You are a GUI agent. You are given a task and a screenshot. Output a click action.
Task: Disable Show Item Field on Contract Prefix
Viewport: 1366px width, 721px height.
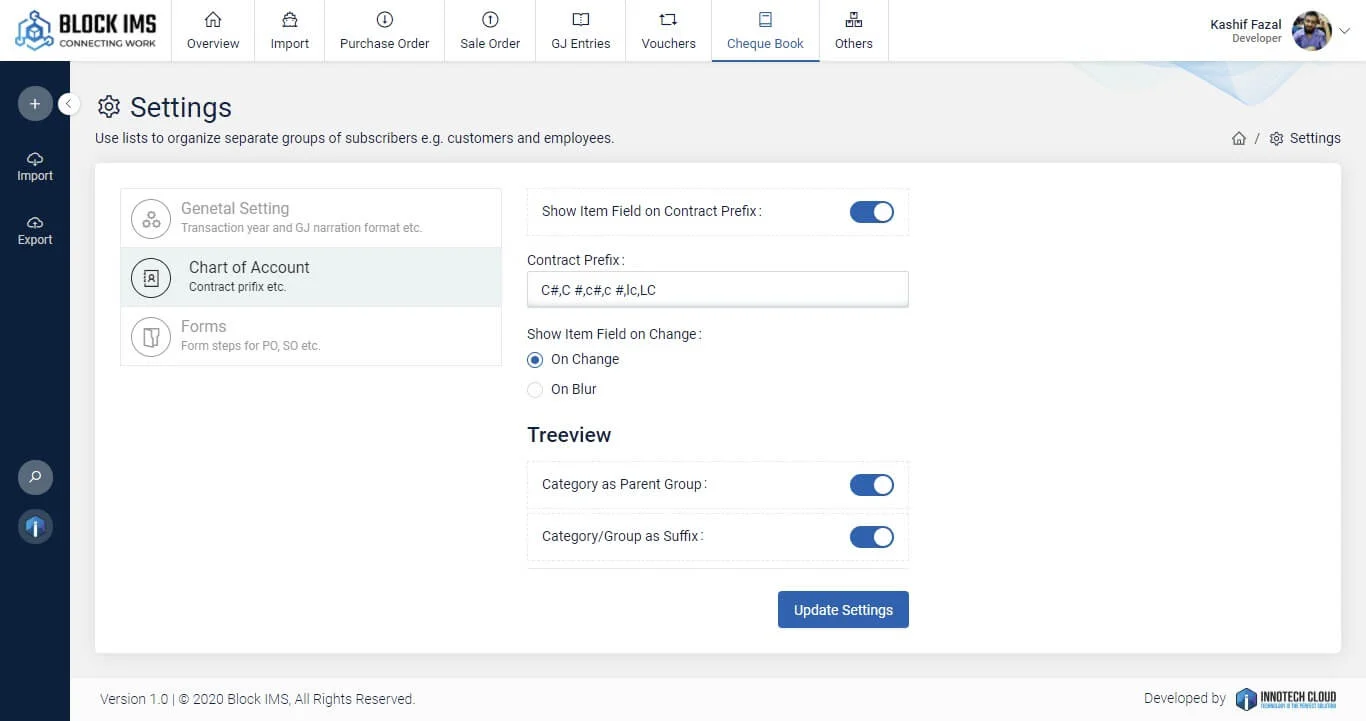(x=871, y=212)
